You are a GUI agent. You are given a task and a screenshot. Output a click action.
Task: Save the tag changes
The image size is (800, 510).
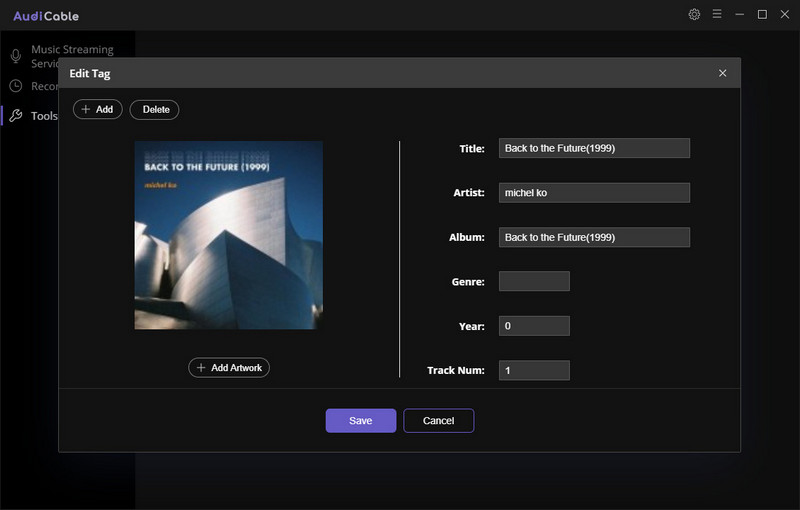tap(361, 421)
